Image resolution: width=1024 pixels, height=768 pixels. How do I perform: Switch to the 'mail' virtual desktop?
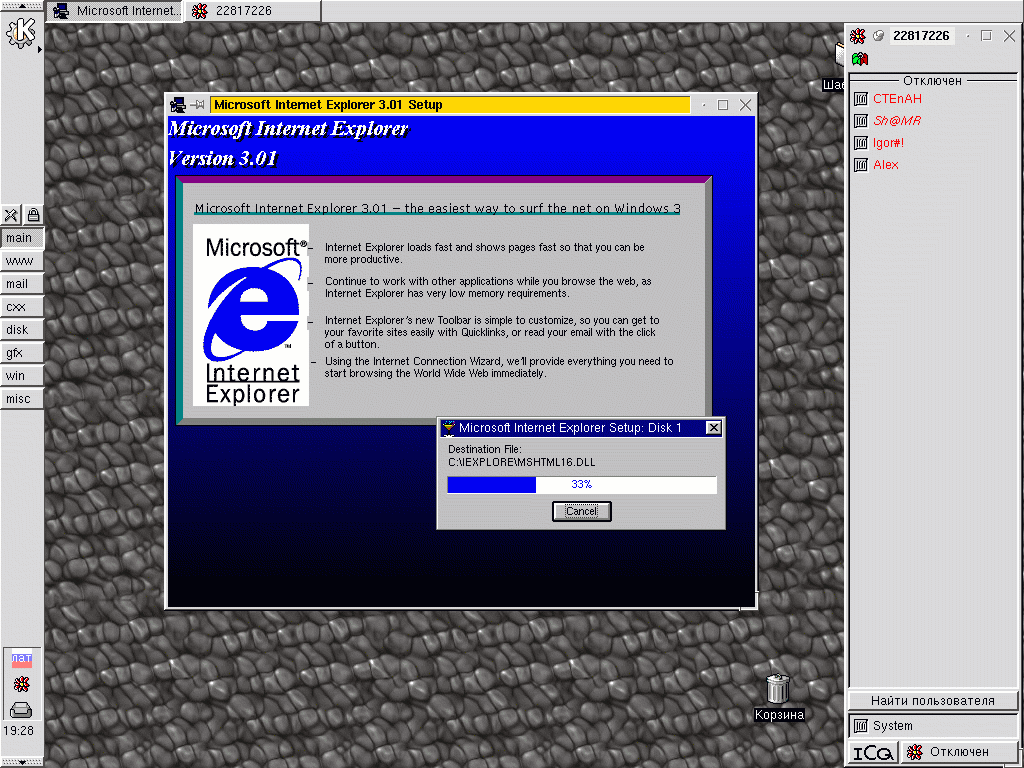(x=22, y=283)
